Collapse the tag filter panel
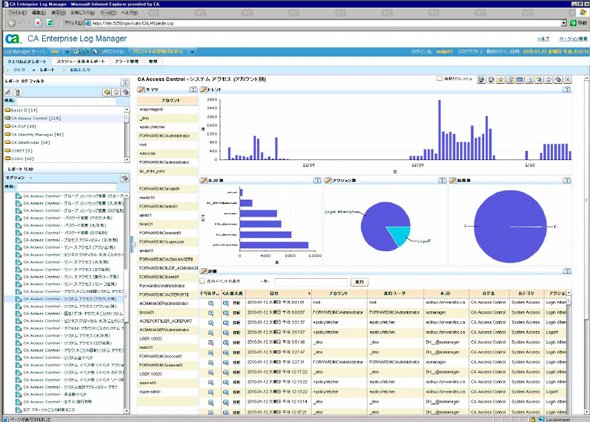Viewport: 590px width, 422px height. pos(125,82)
